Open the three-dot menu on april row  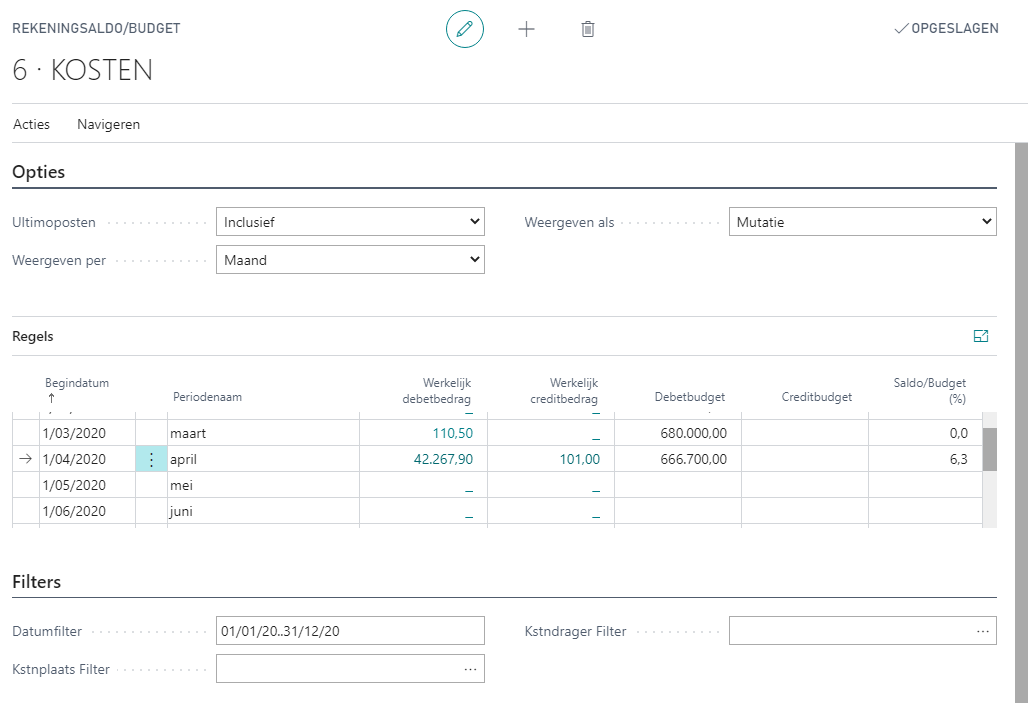(151, 460)
